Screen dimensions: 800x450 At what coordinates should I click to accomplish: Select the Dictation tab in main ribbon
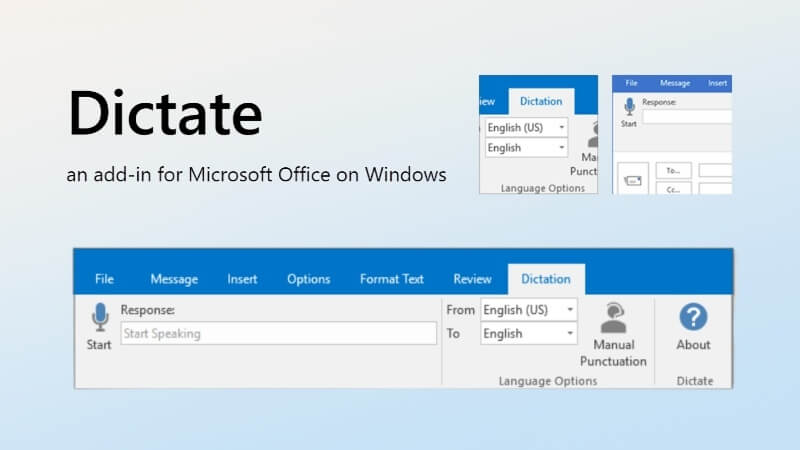(x=546, y=279)
